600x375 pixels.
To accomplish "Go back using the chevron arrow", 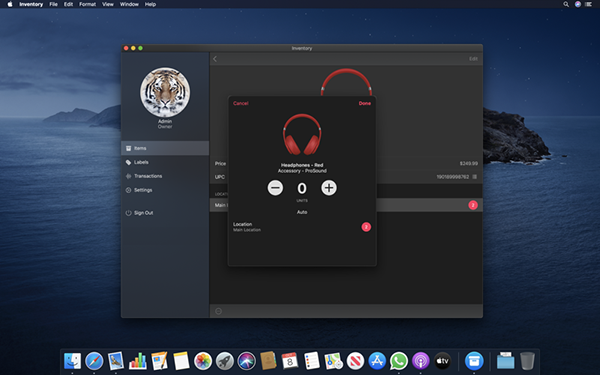I will [x=215, y=59].
